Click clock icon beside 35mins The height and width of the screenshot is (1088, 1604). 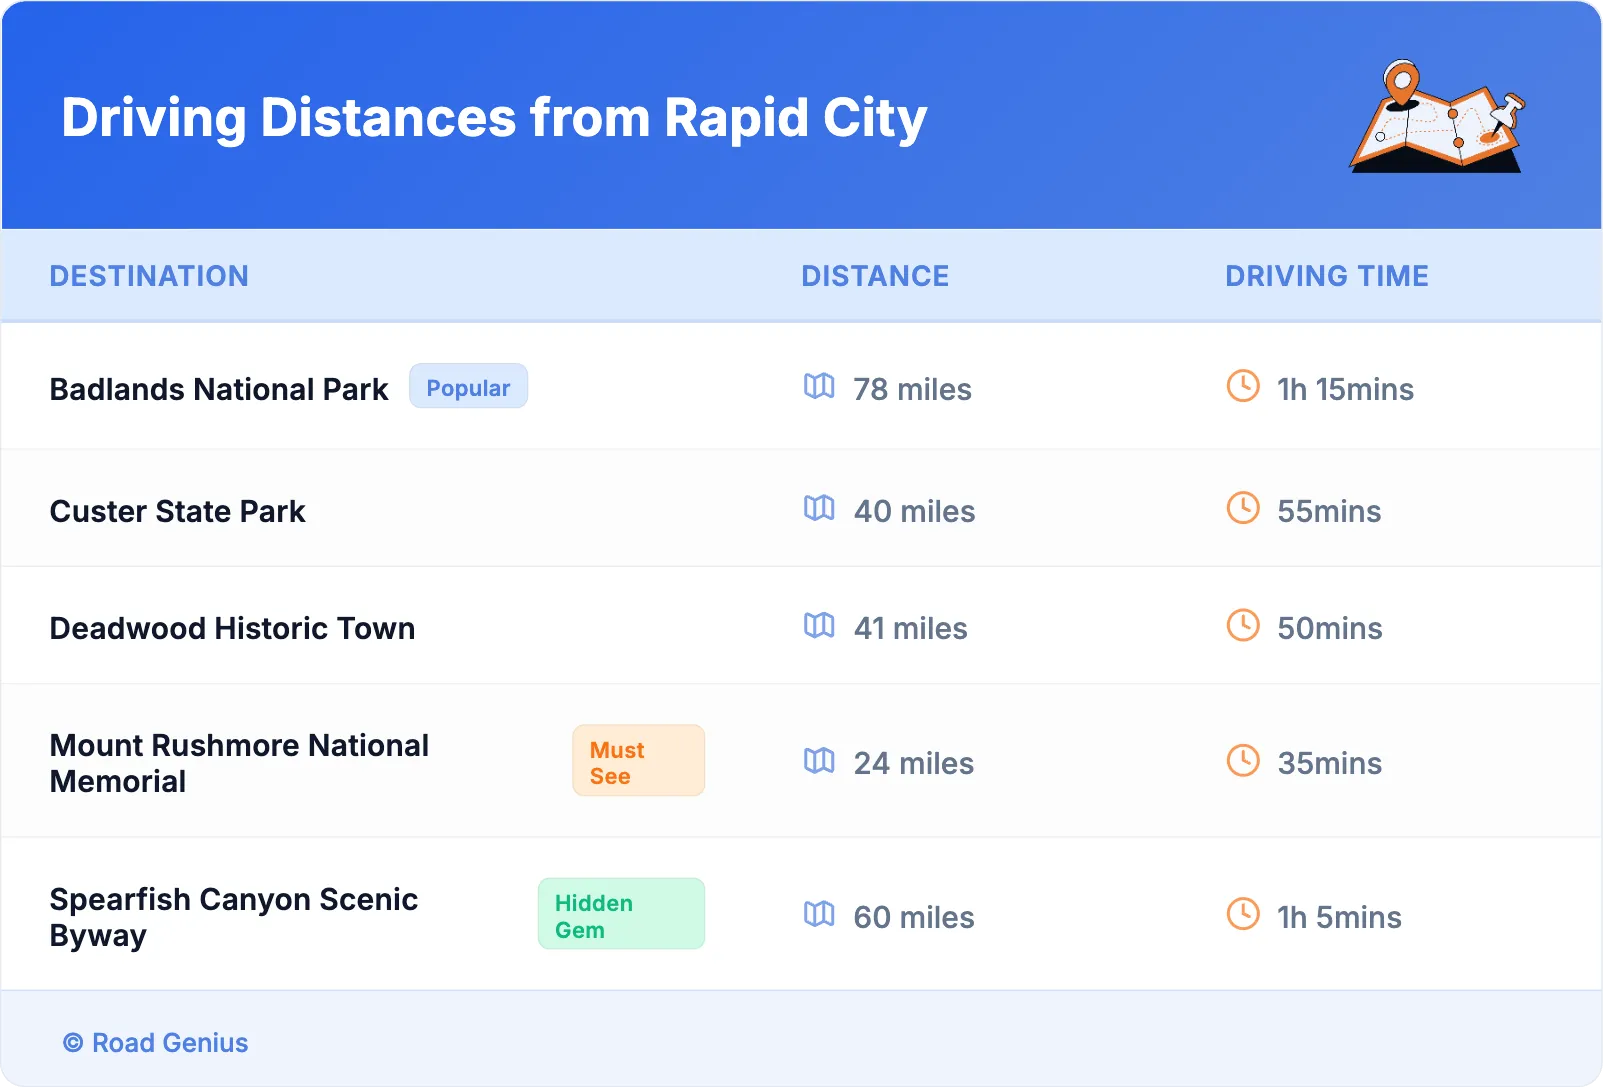1243,761
